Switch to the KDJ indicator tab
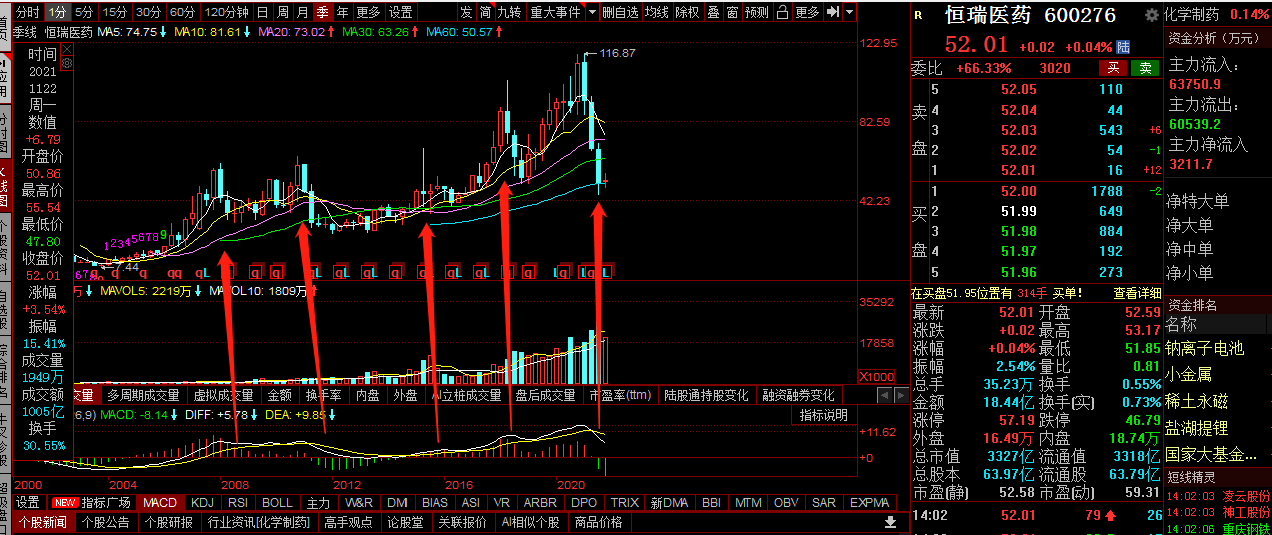This screenshot has width=1272, height=535. tap(202, 503)
